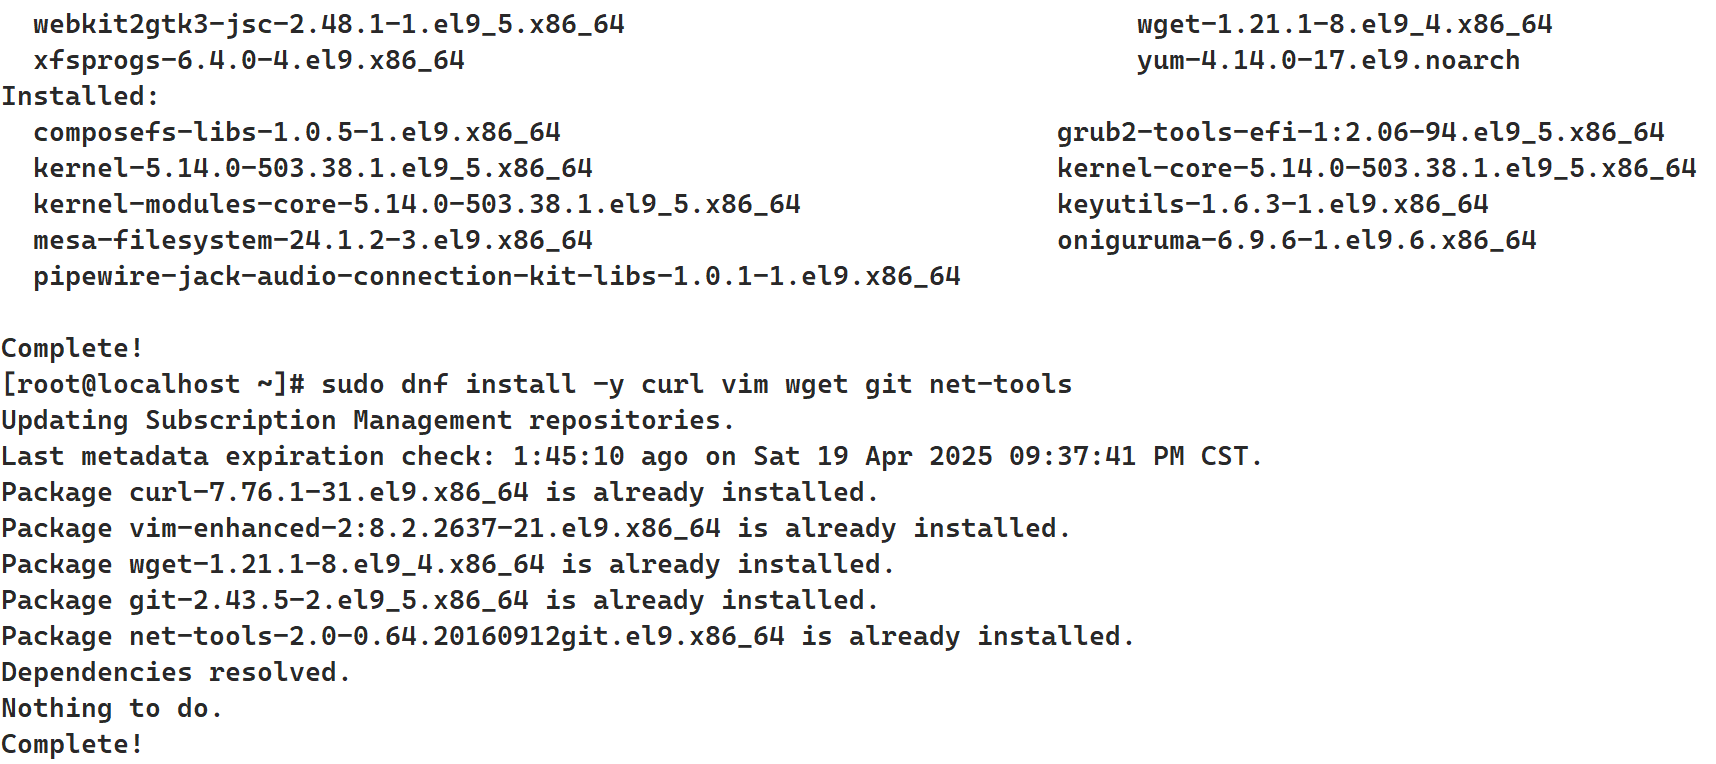Click the sudo dnf install command line
The image size is (1716, 764).
coord(696,384)
